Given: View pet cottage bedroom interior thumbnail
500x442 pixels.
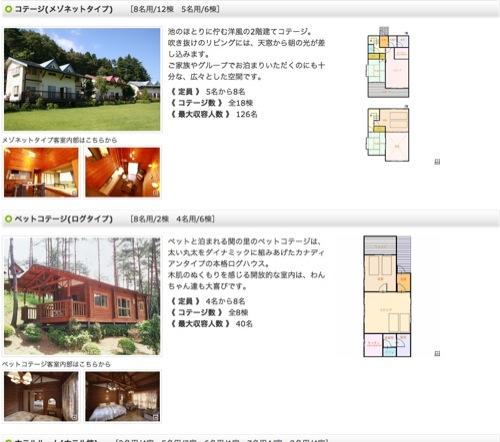Looking at the screenshot, I should point(122,396).
